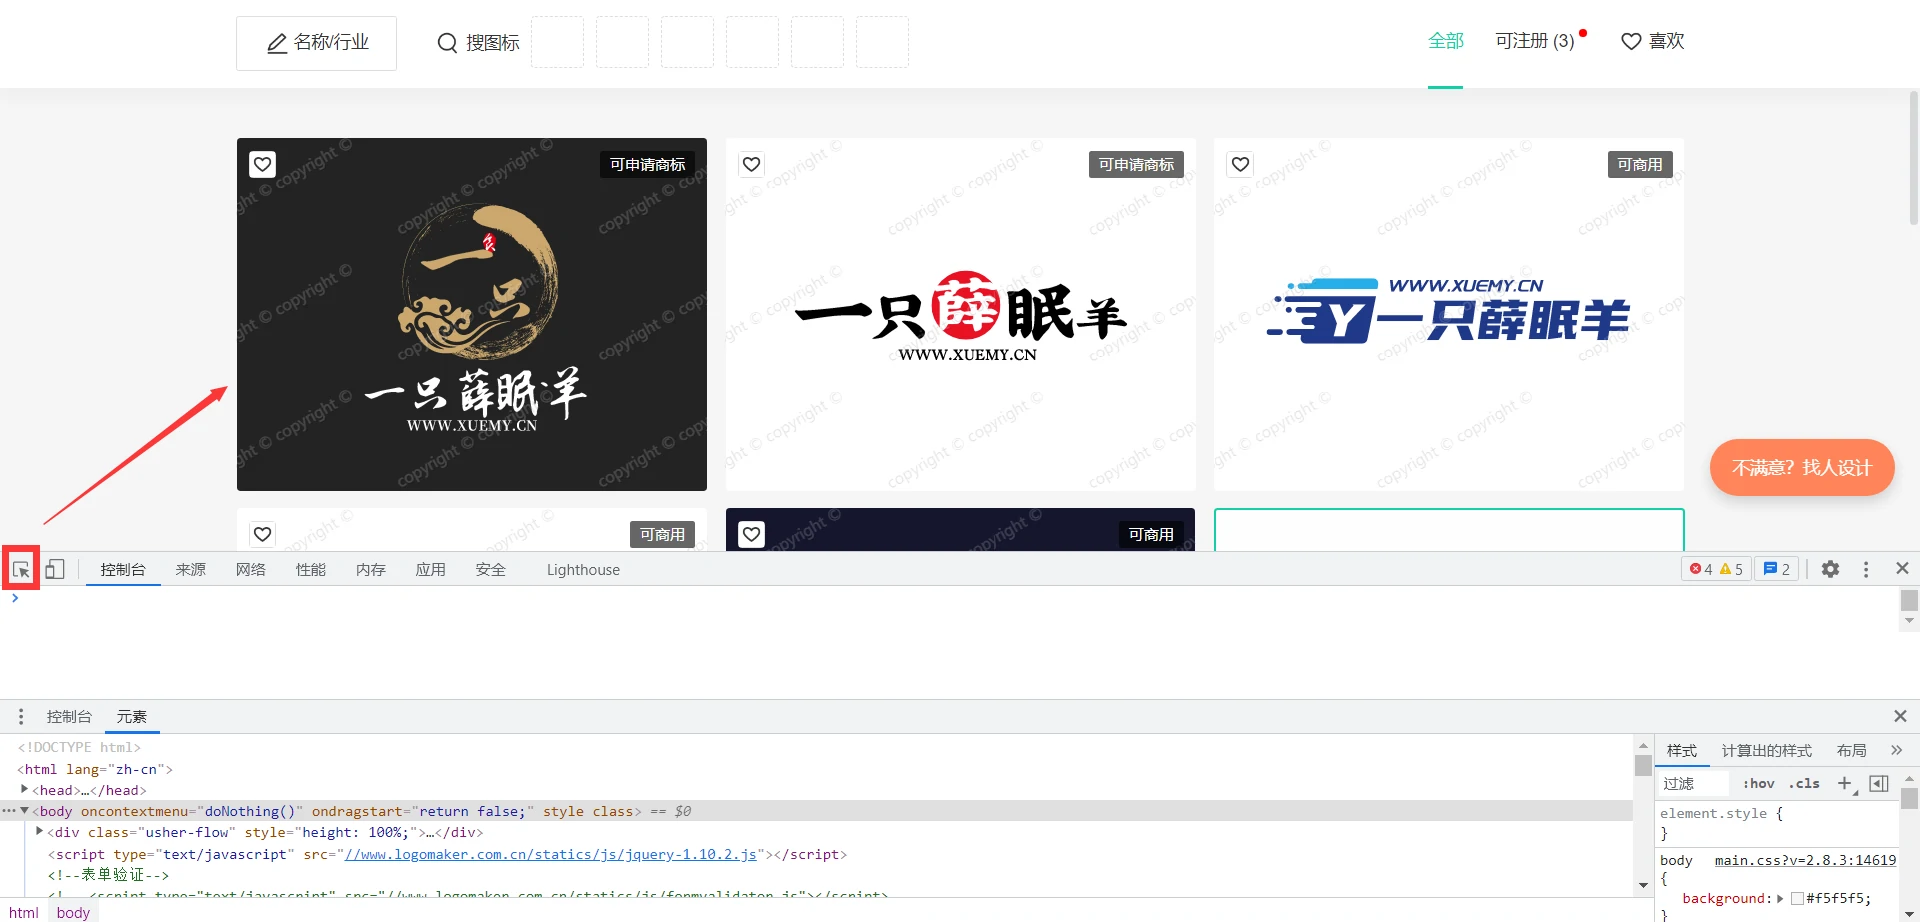Select the html lang="zh-cn" node
The height and width of the screenshot is (922, 1920).
point(95,769)
